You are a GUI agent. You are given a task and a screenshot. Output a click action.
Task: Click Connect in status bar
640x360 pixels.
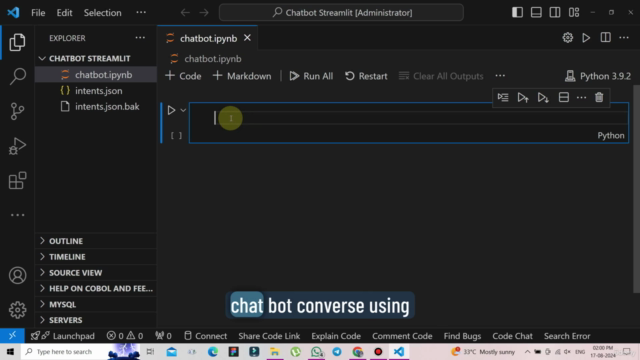coord(205,336)
